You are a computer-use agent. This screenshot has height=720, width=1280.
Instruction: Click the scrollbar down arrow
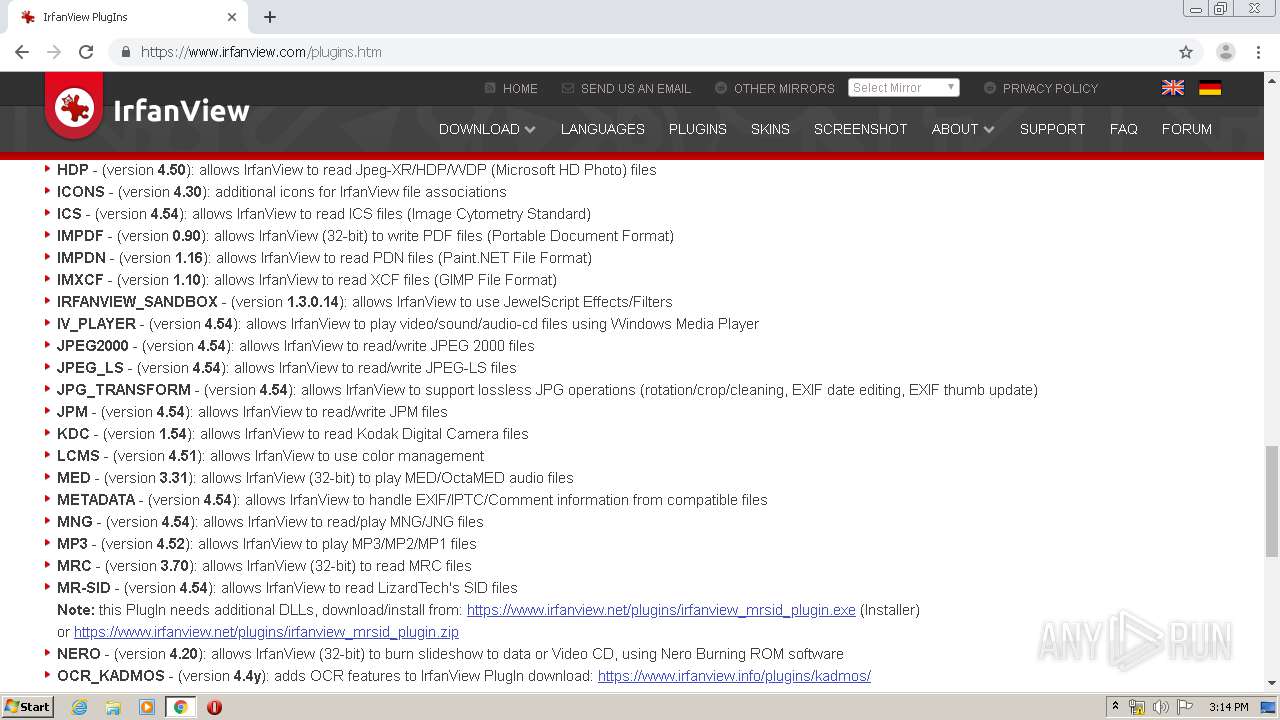1272,684
